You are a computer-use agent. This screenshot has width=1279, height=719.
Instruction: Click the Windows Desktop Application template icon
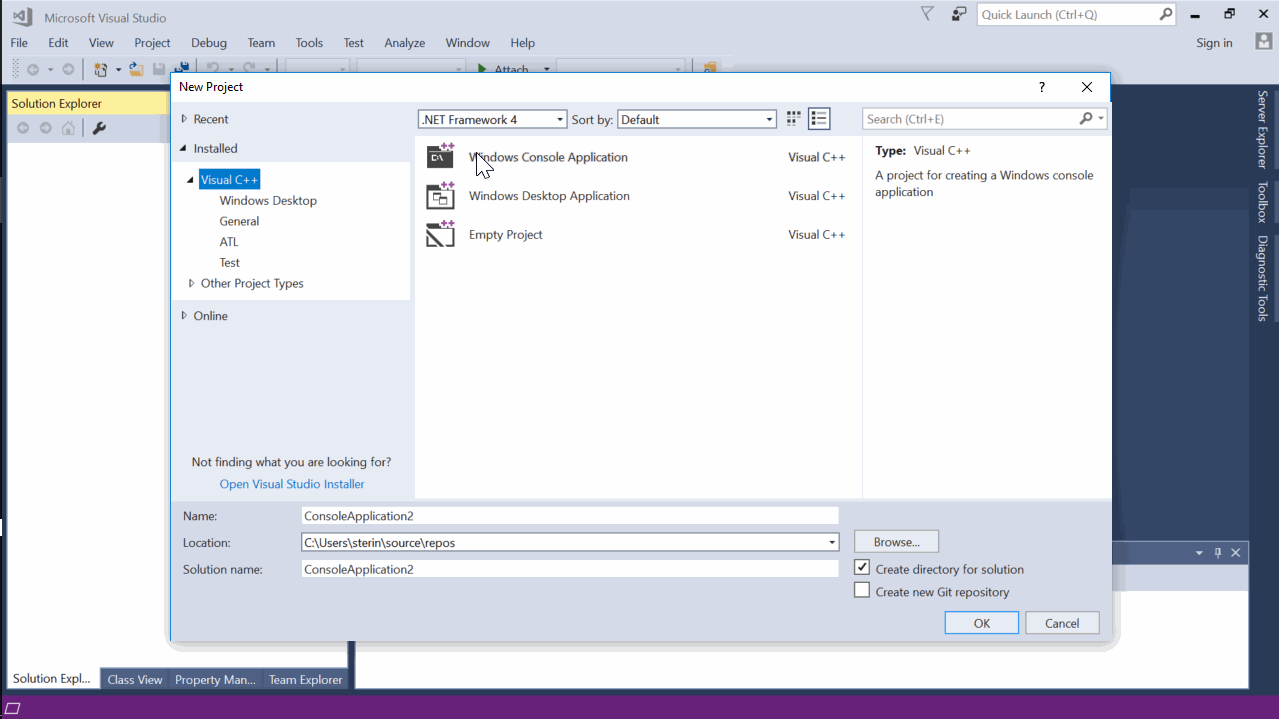440,195
